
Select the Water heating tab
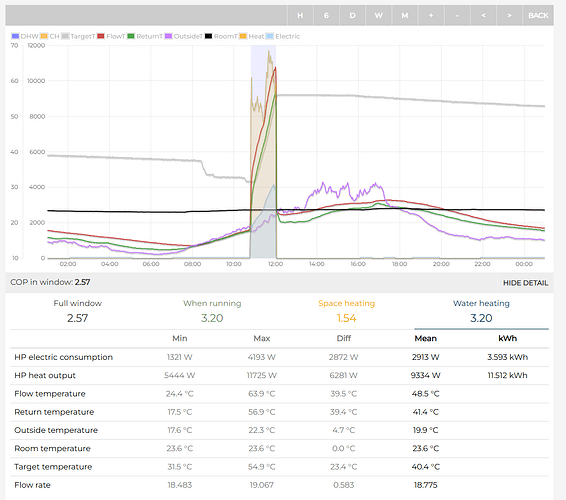(481, 311)
